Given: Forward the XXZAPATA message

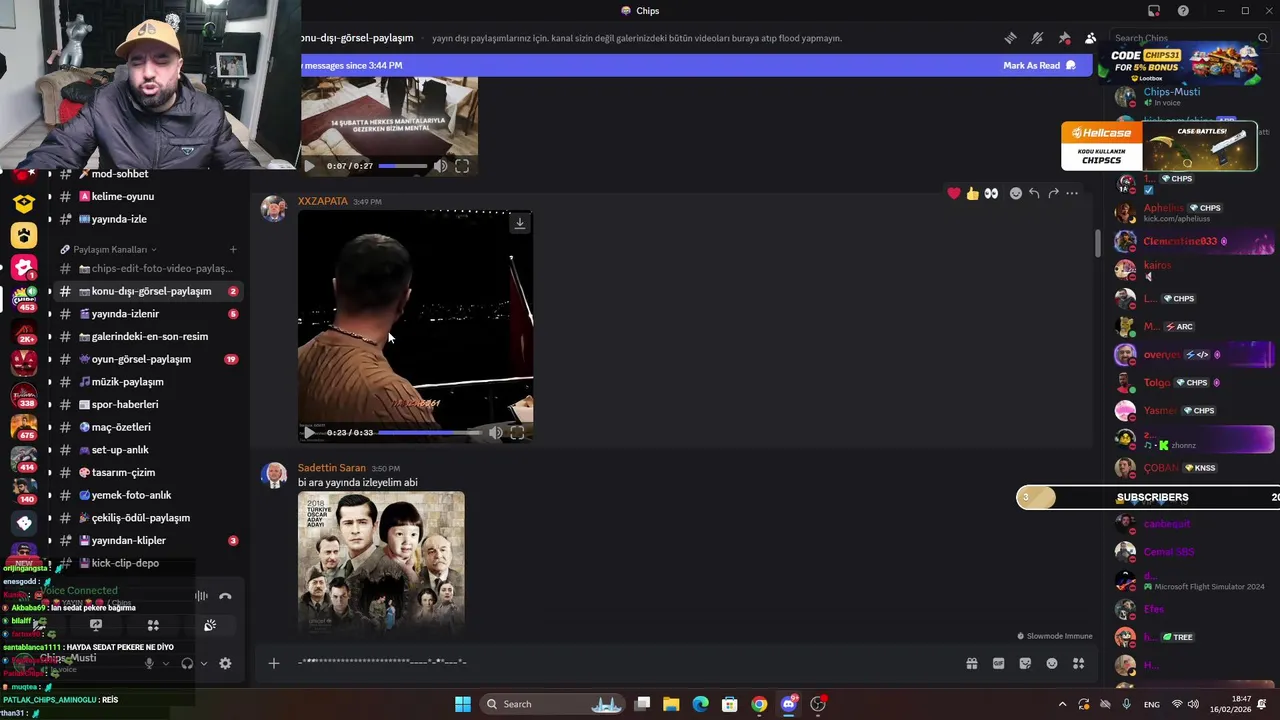Looking at the screenshot, I should (x=1053, y=193).
